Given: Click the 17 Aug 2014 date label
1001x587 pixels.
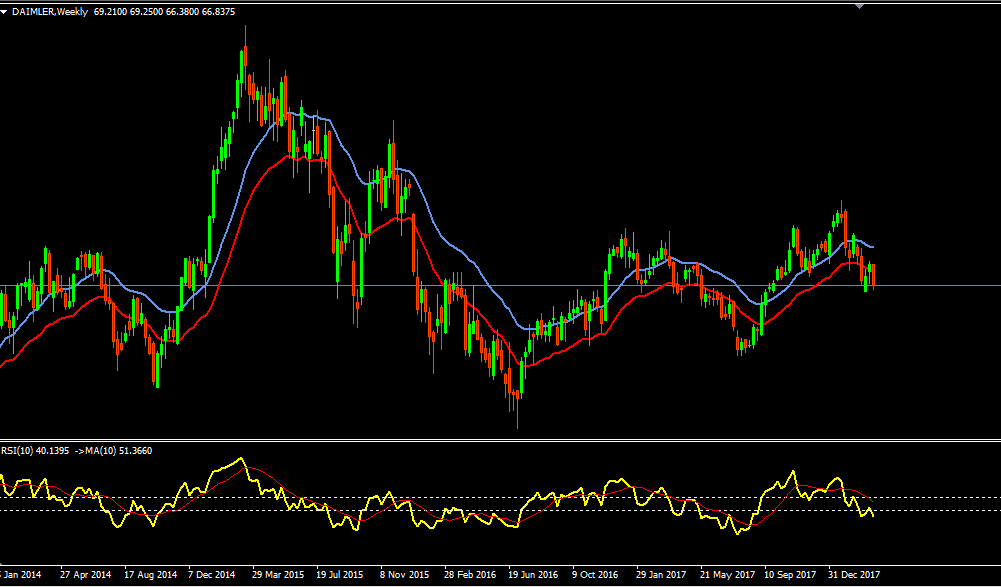Looking at the screenshot, I should pos(150,575).
